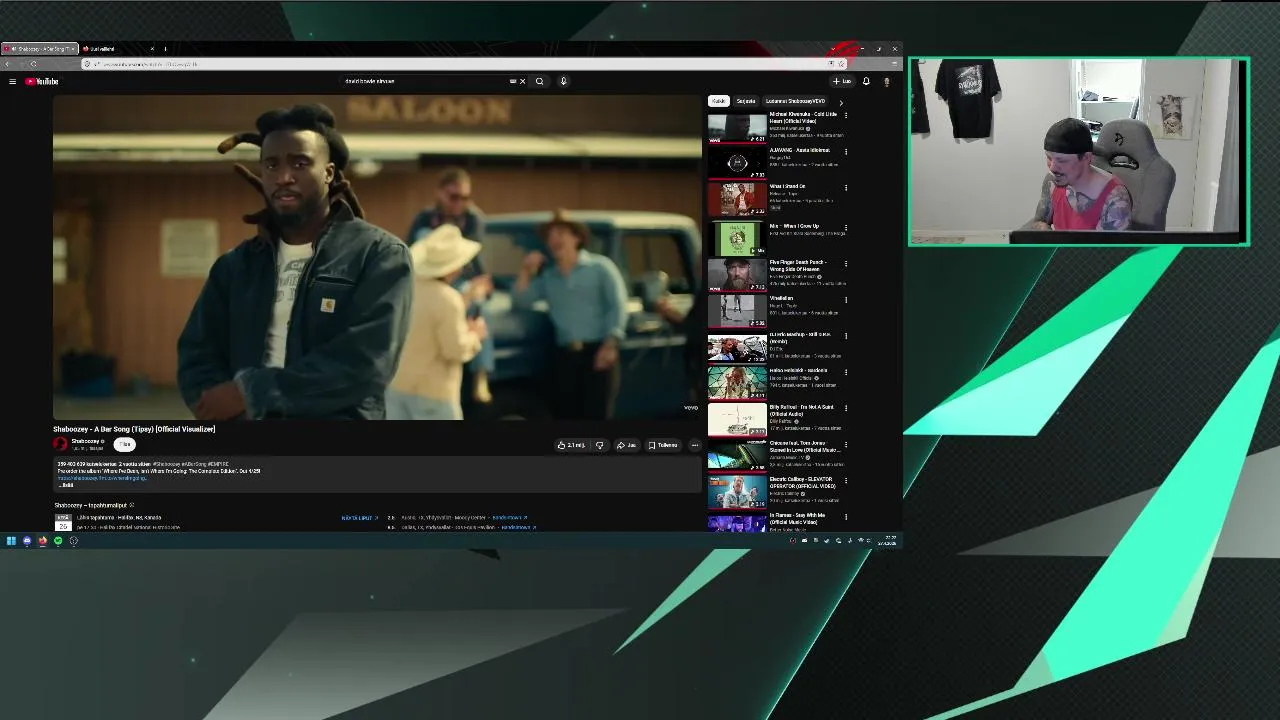Open options for Electric Callboy Elevator Operator
This screenshot has width=1280, height=720.
coord(846,480)
